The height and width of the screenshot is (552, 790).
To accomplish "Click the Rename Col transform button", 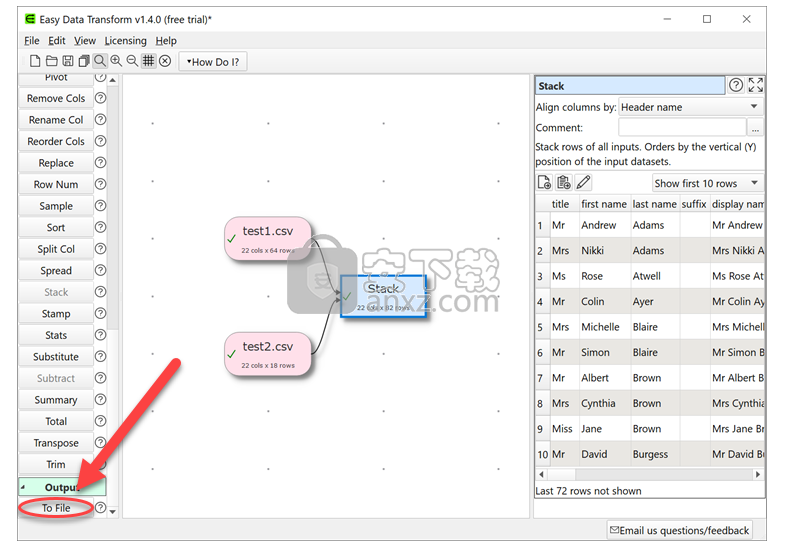I will 56,120.
